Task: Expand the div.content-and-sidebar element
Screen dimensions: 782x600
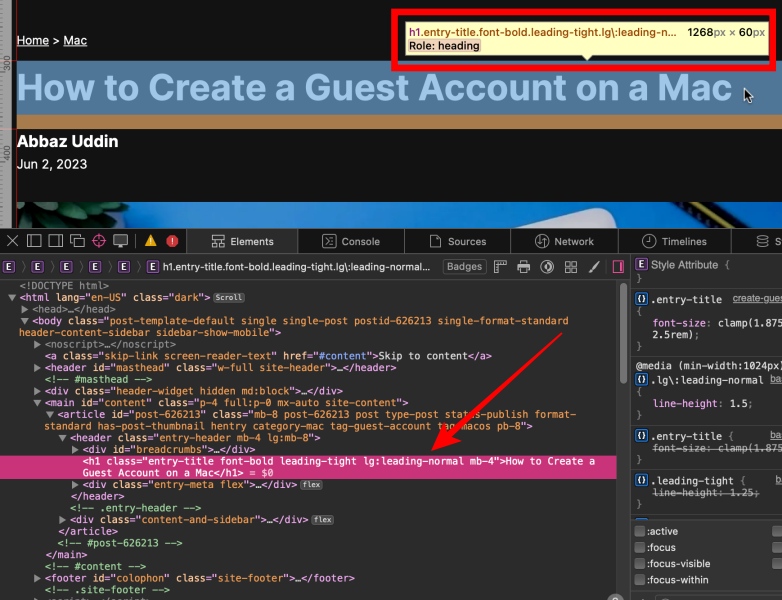Action: click(62, 520)
